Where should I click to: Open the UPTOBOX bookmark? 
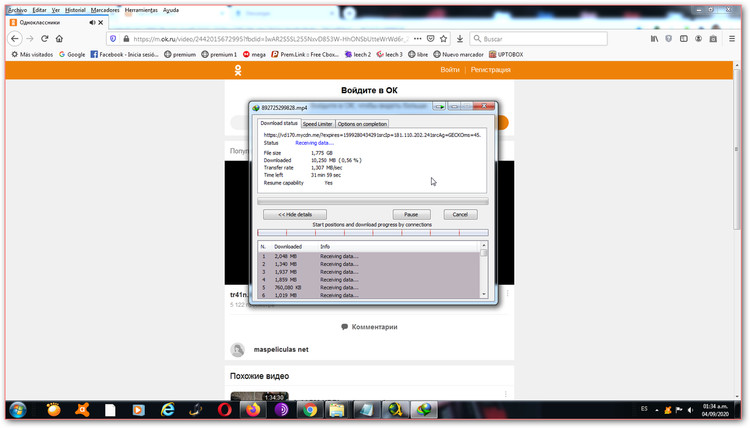[x=506, y=55]
